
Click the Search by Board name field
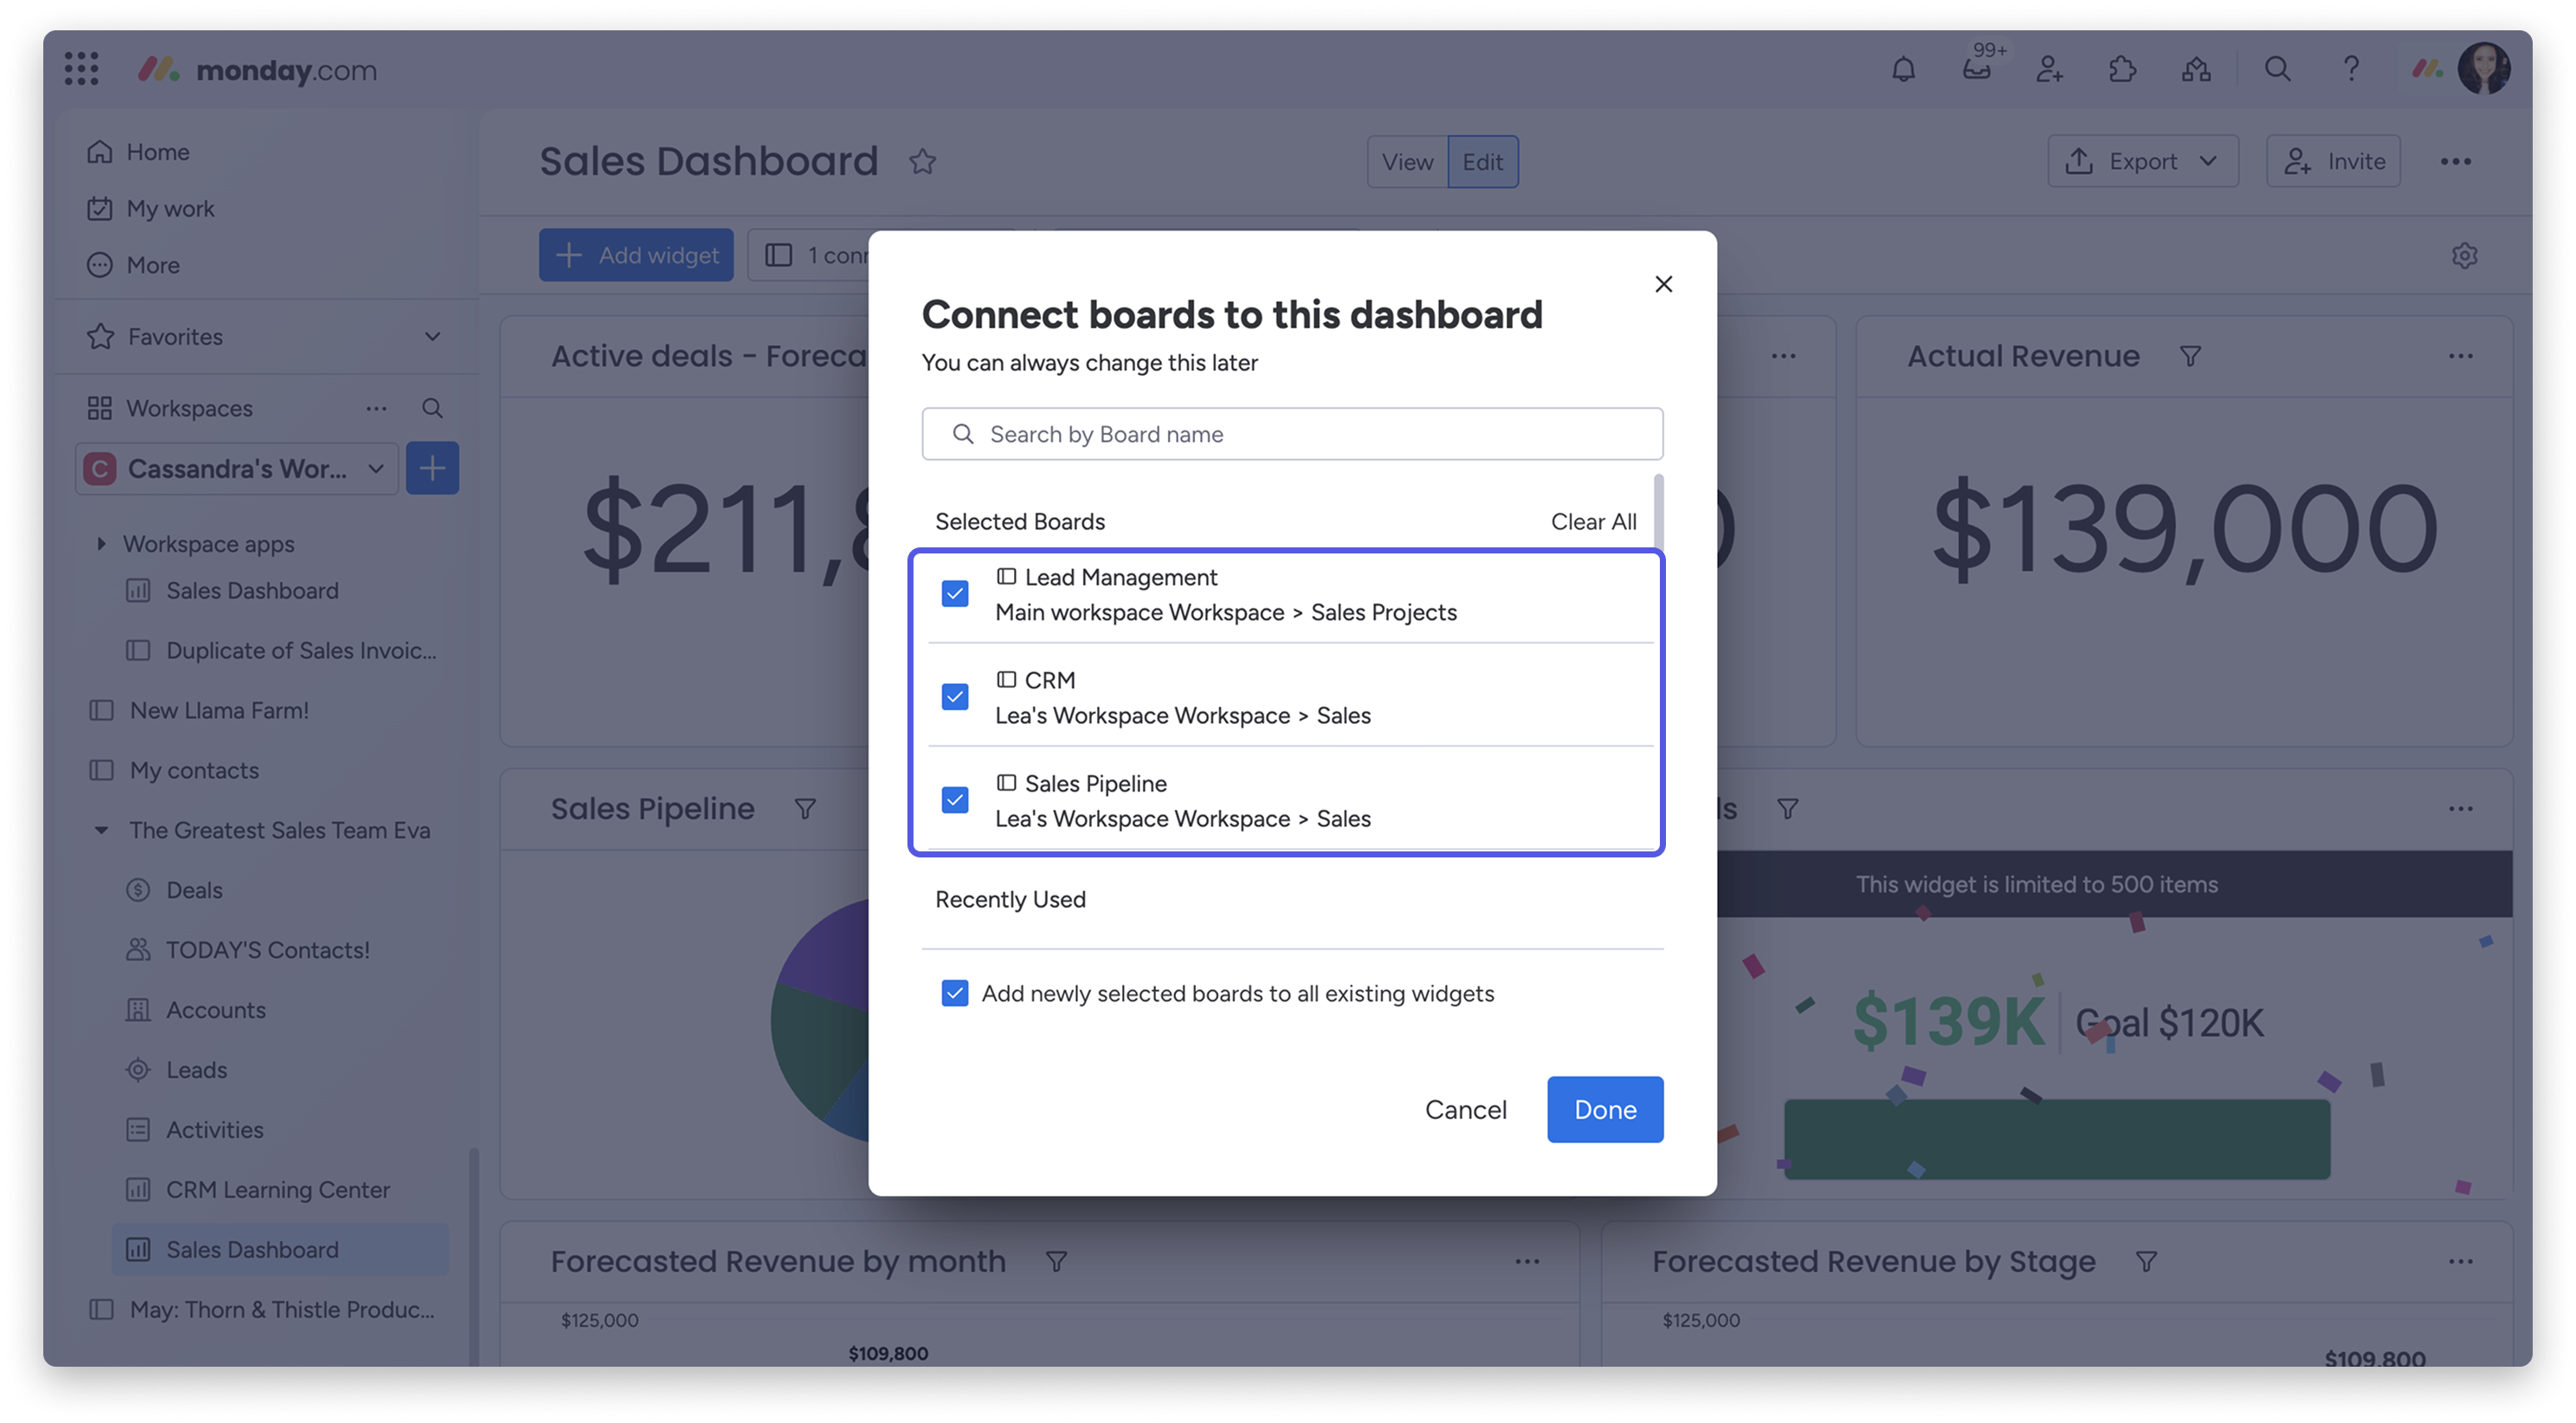tap(1292, 433)
